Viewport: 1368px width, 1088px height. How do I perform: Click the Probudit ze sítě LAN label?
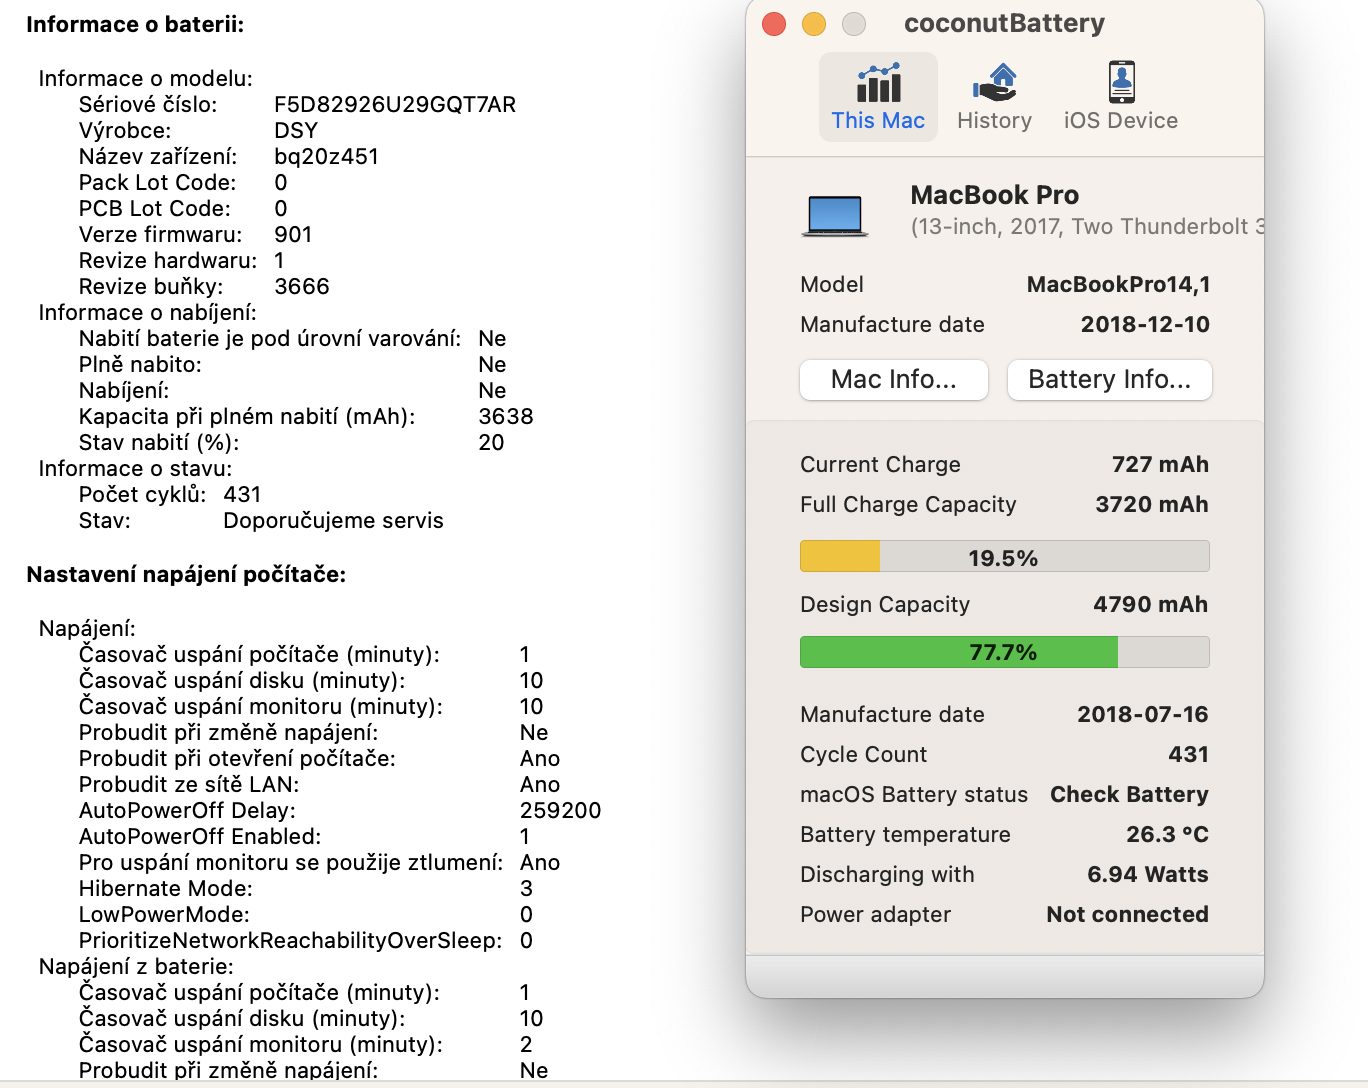click(189, 784)
